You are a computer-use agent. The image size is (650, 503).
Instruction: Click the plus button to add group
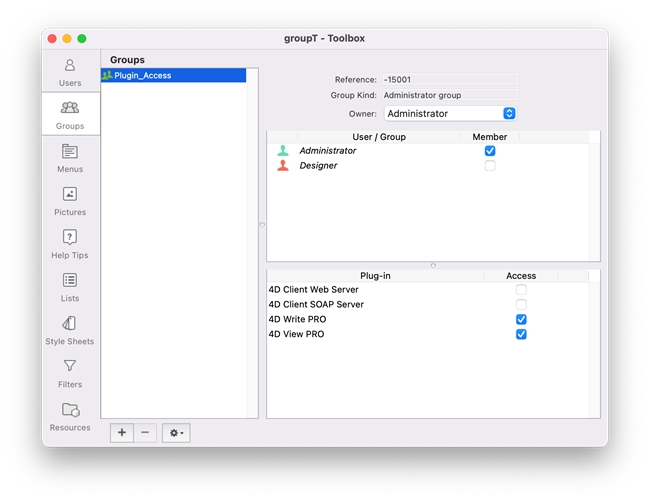click(x=122, y=433)
